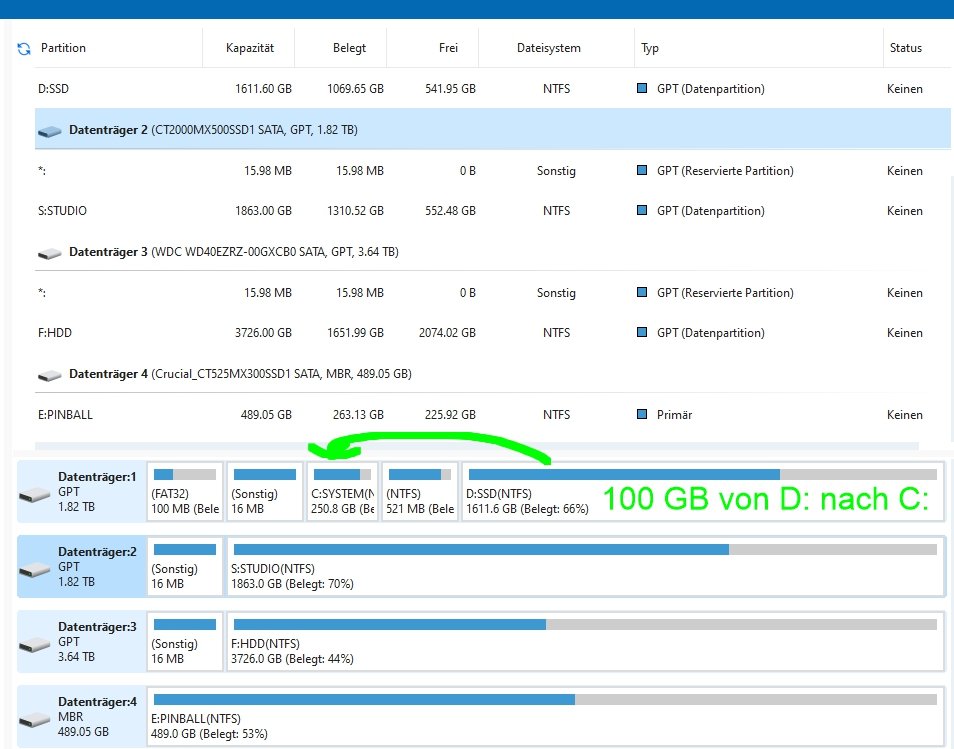Viewport: 954px width, 749px height.
Task: Select the Sonstig 16 MB block on Datenträger:3
Action: coord(185,641)
